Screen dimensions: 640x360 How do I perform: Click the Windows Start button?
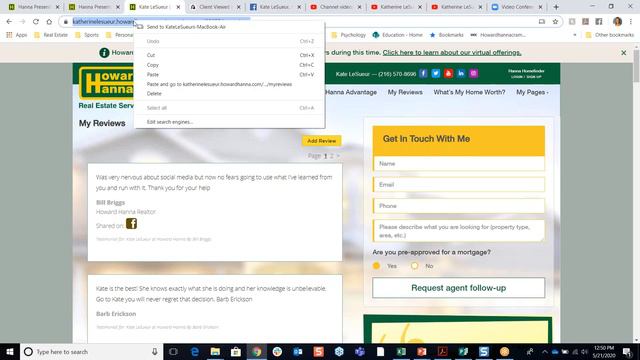(10, 351)
